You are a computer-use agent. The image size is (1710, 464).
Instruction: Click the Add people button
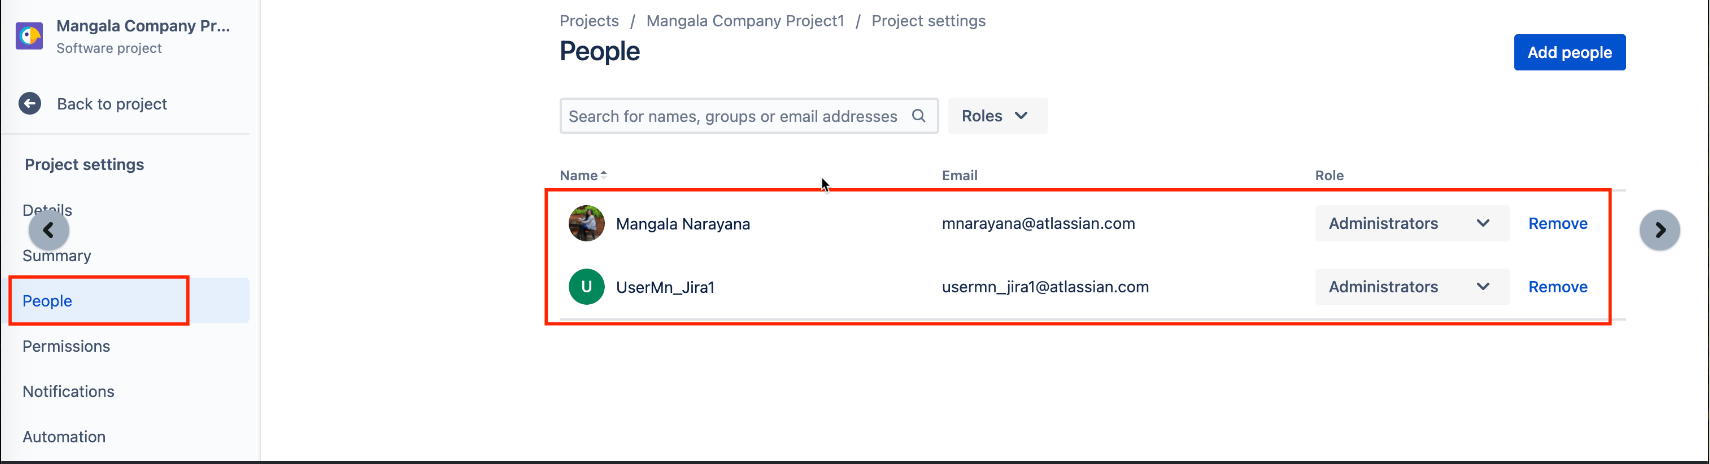click(x=1569, y=52)
